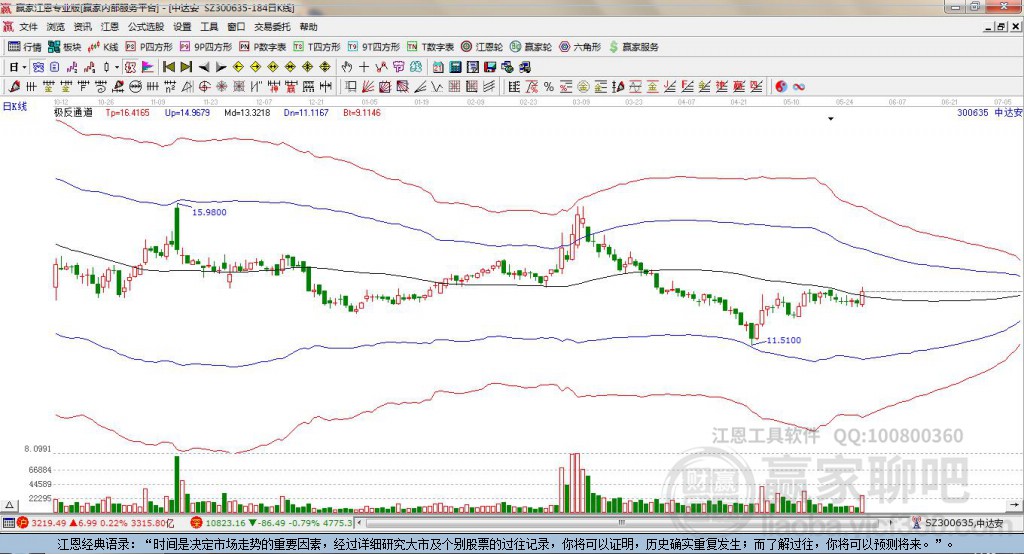Image resolution: width=1024 pixels, height=554 pixels.
Task: Click the grid icon in the status bar
Action: pyautogui.click(x=8, y=523)
